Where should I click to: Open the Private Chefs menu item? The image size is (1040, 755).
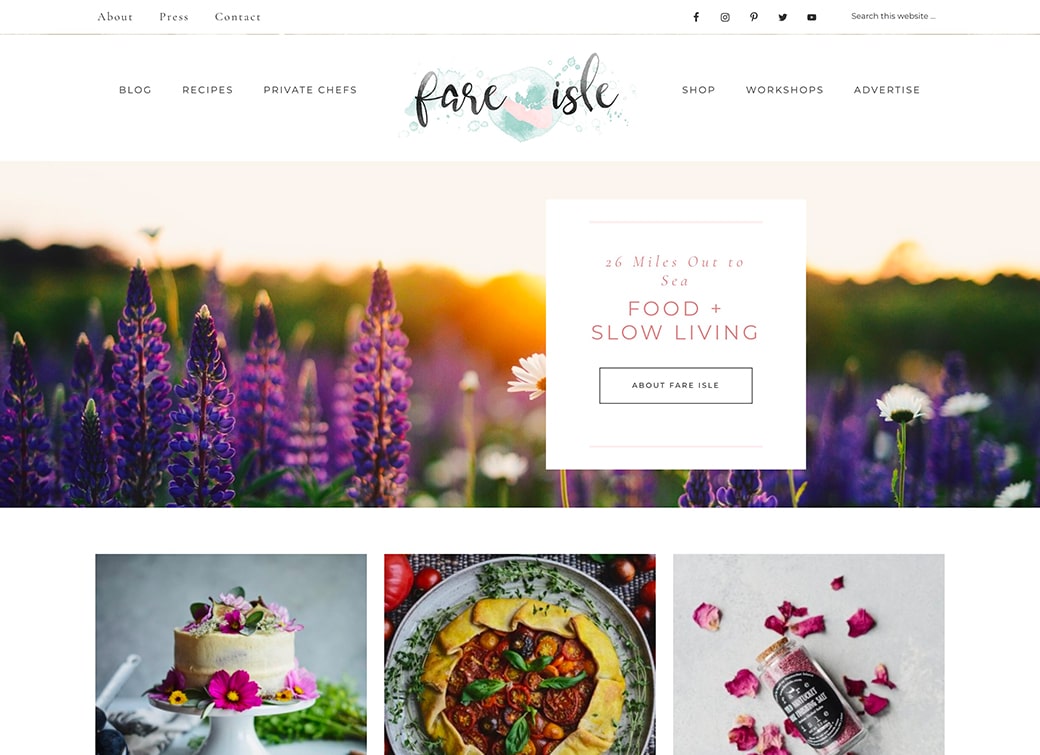310,90
